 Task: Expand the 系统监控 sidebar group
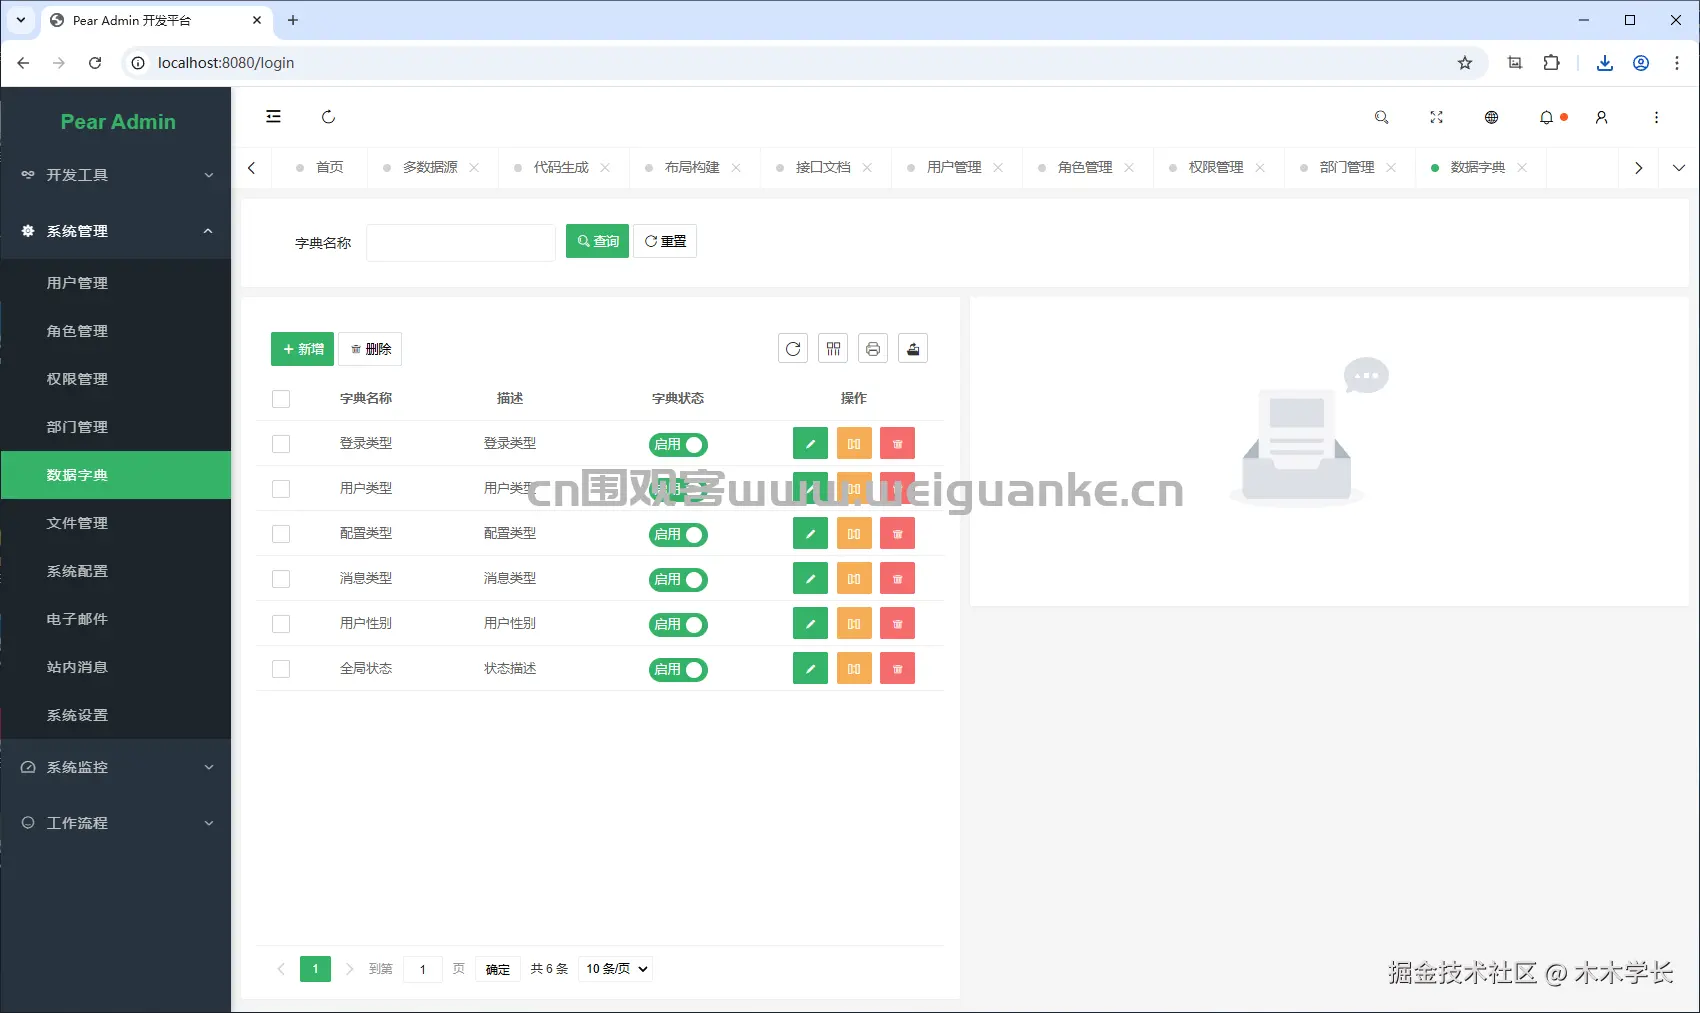pyautogui.click(x=116, y=767)
